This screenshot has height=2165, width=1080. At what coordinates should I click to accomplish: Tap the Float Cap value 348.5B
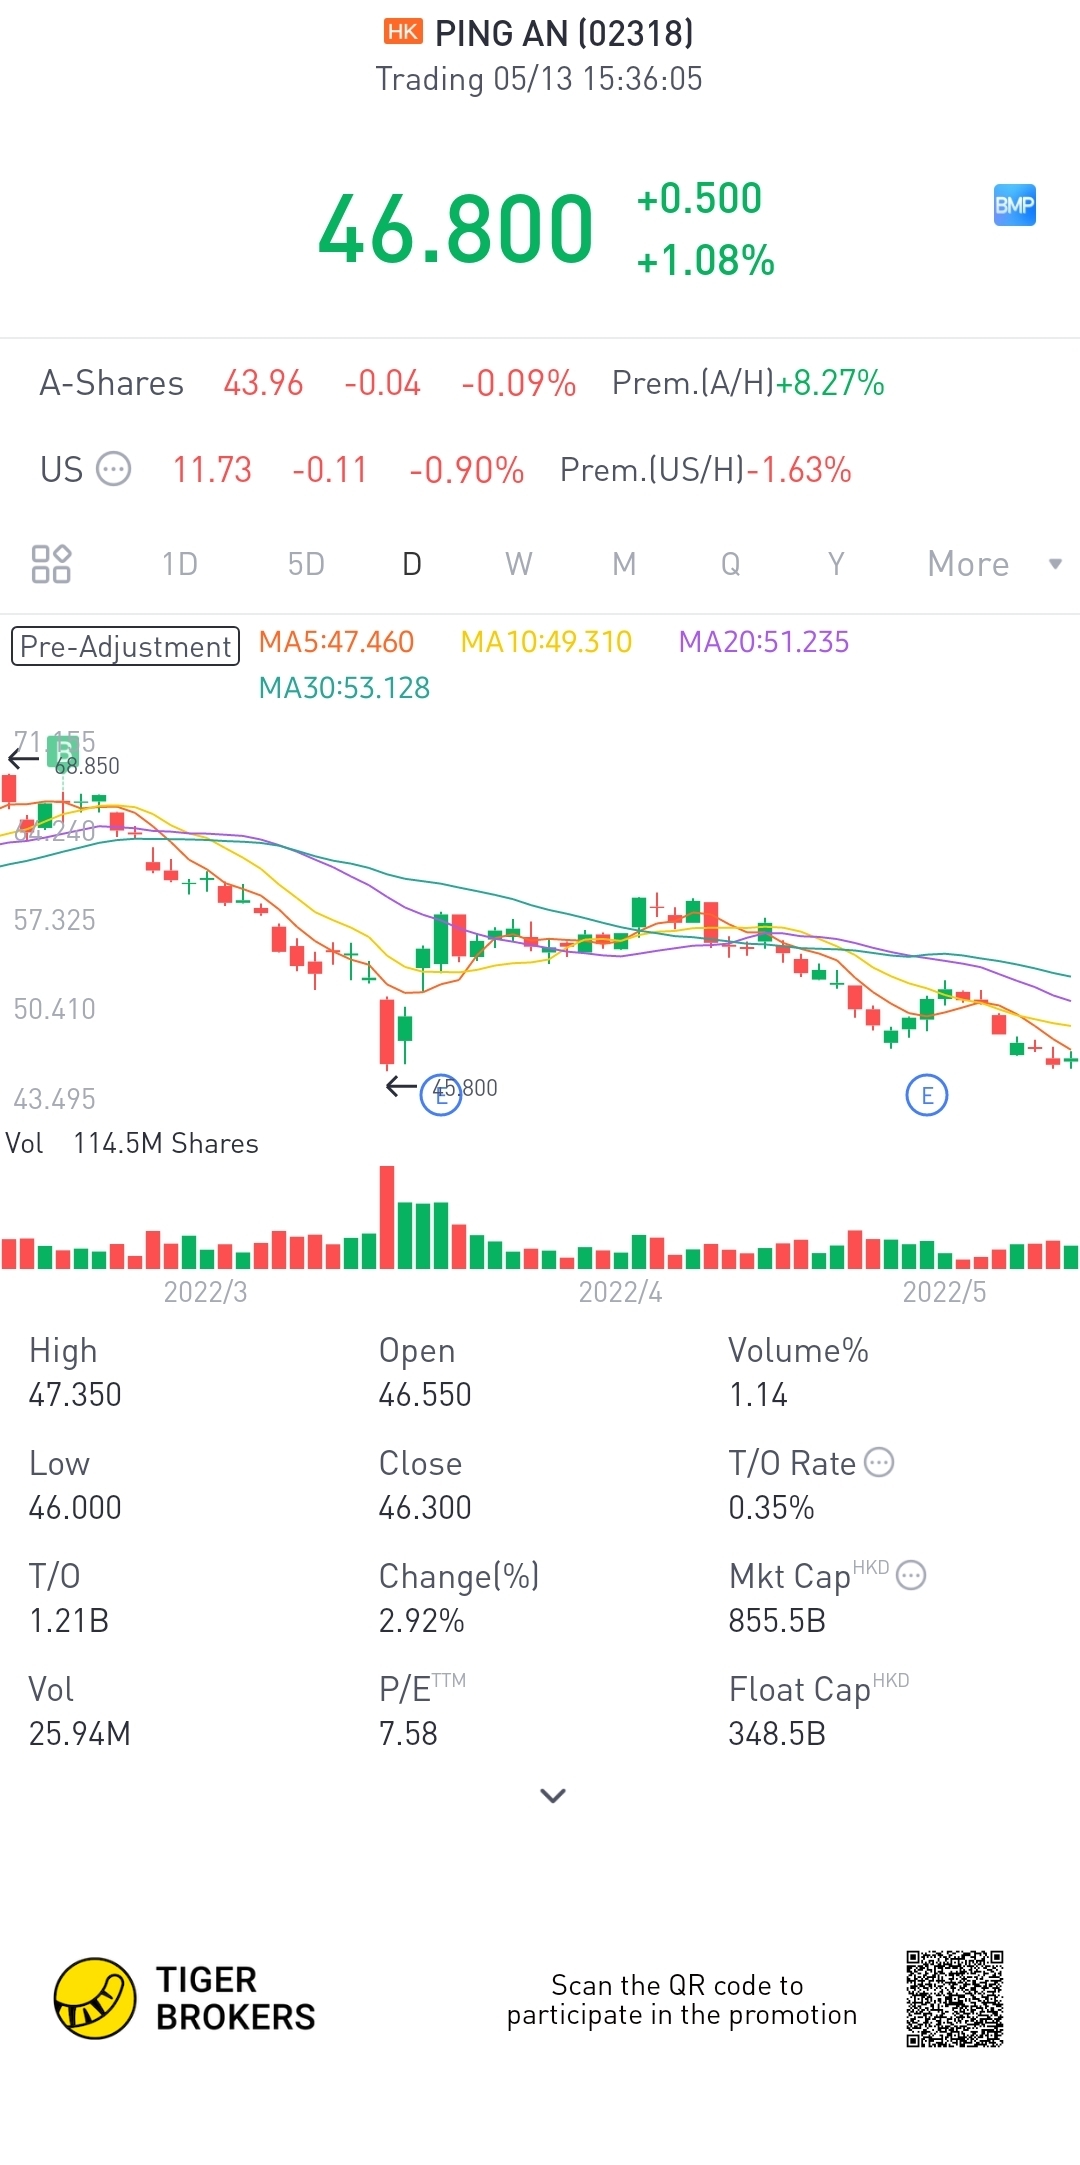tap(777, 1733)
